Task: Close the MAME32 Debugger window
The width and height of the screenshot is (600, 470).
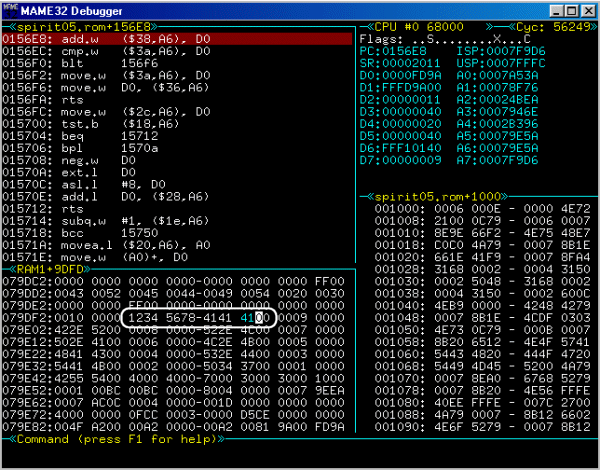Action: click(x=587, y=9)
